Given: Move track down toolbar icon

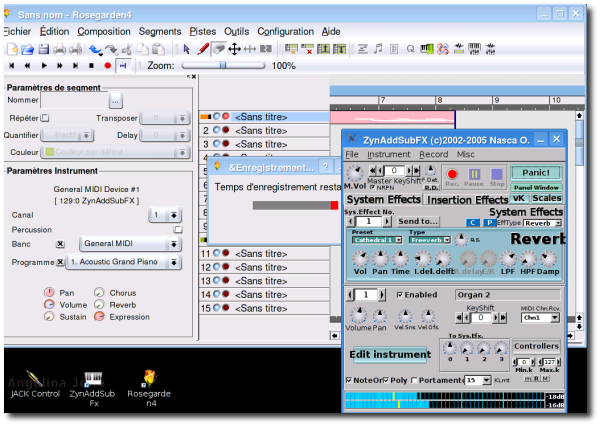Looking at the screenshot, I should (x=339, y=49).
